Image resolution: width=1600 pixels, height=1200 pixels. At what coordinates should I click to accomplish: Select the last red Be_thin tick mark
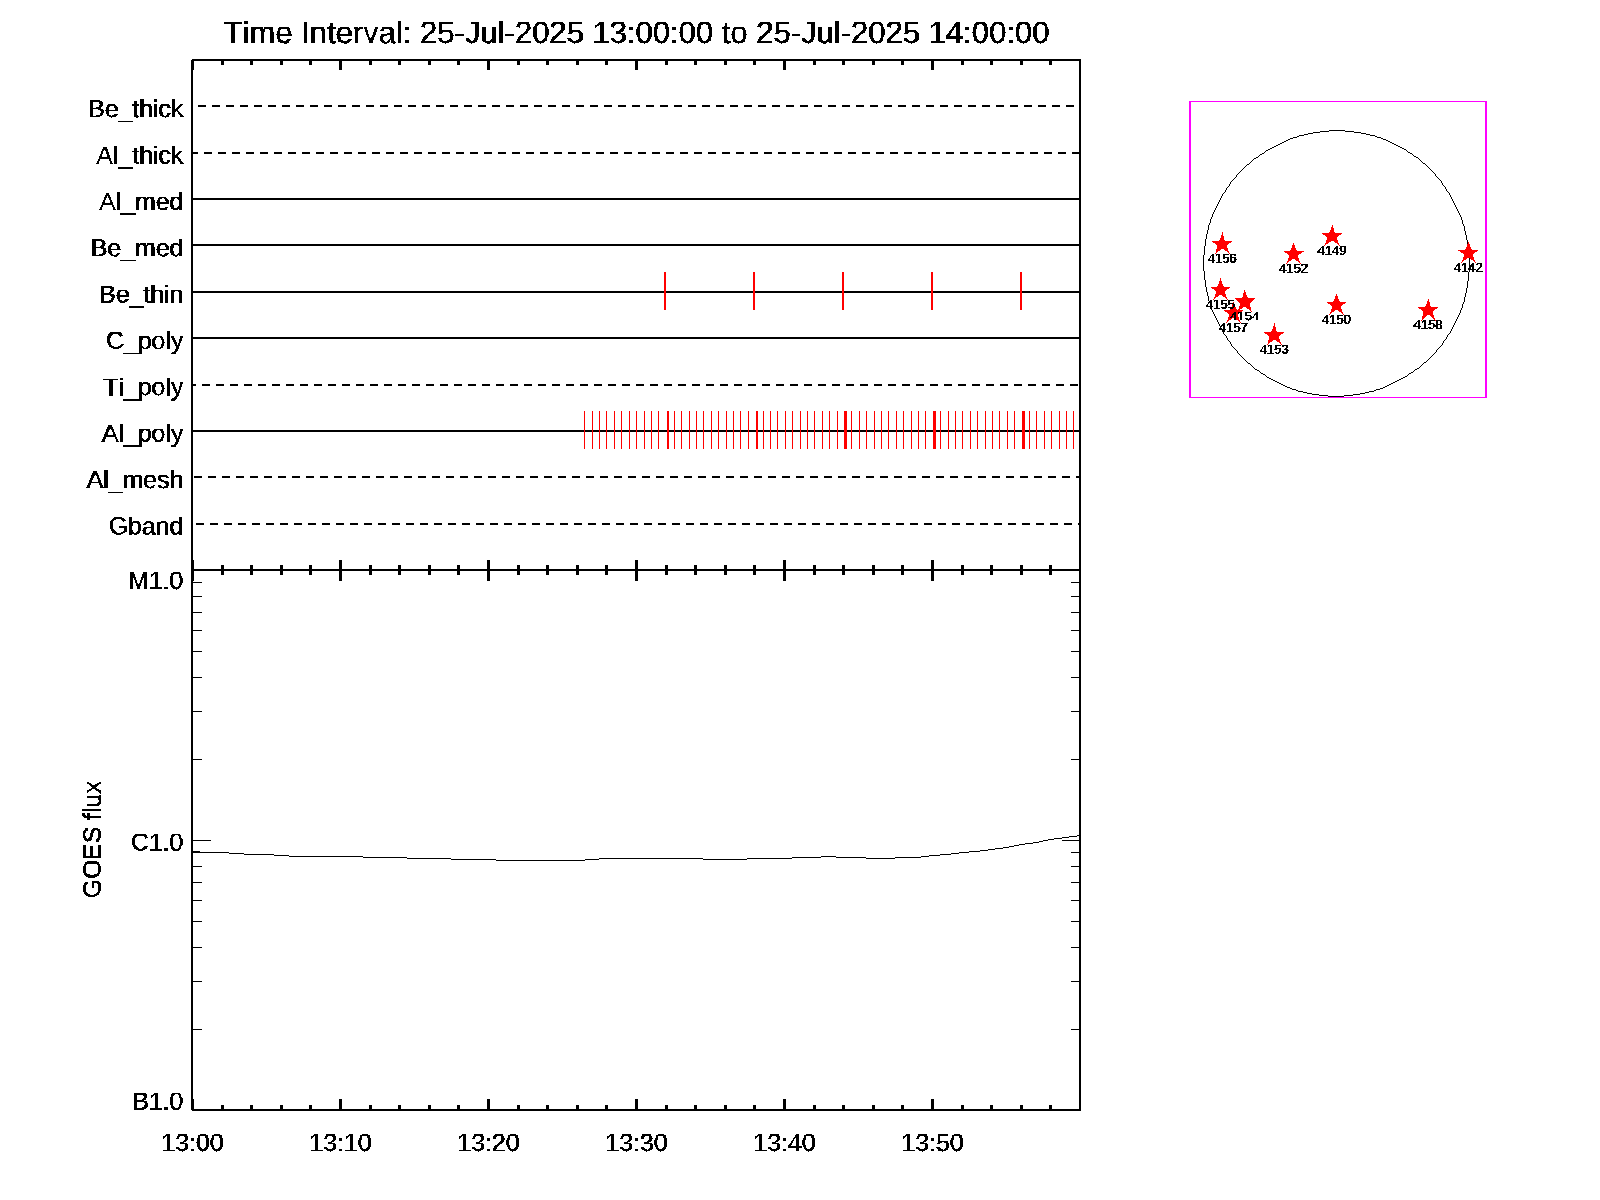(x=1021, y=291)
